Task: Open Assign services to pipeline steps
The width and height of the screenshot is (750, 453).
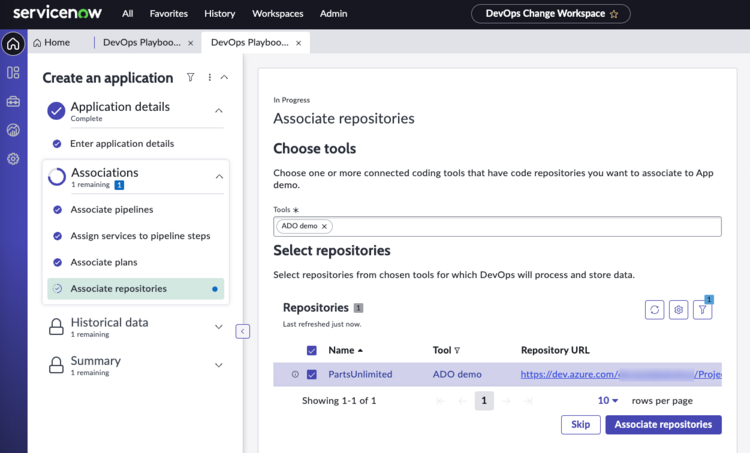Action: (x=140, y=236)
